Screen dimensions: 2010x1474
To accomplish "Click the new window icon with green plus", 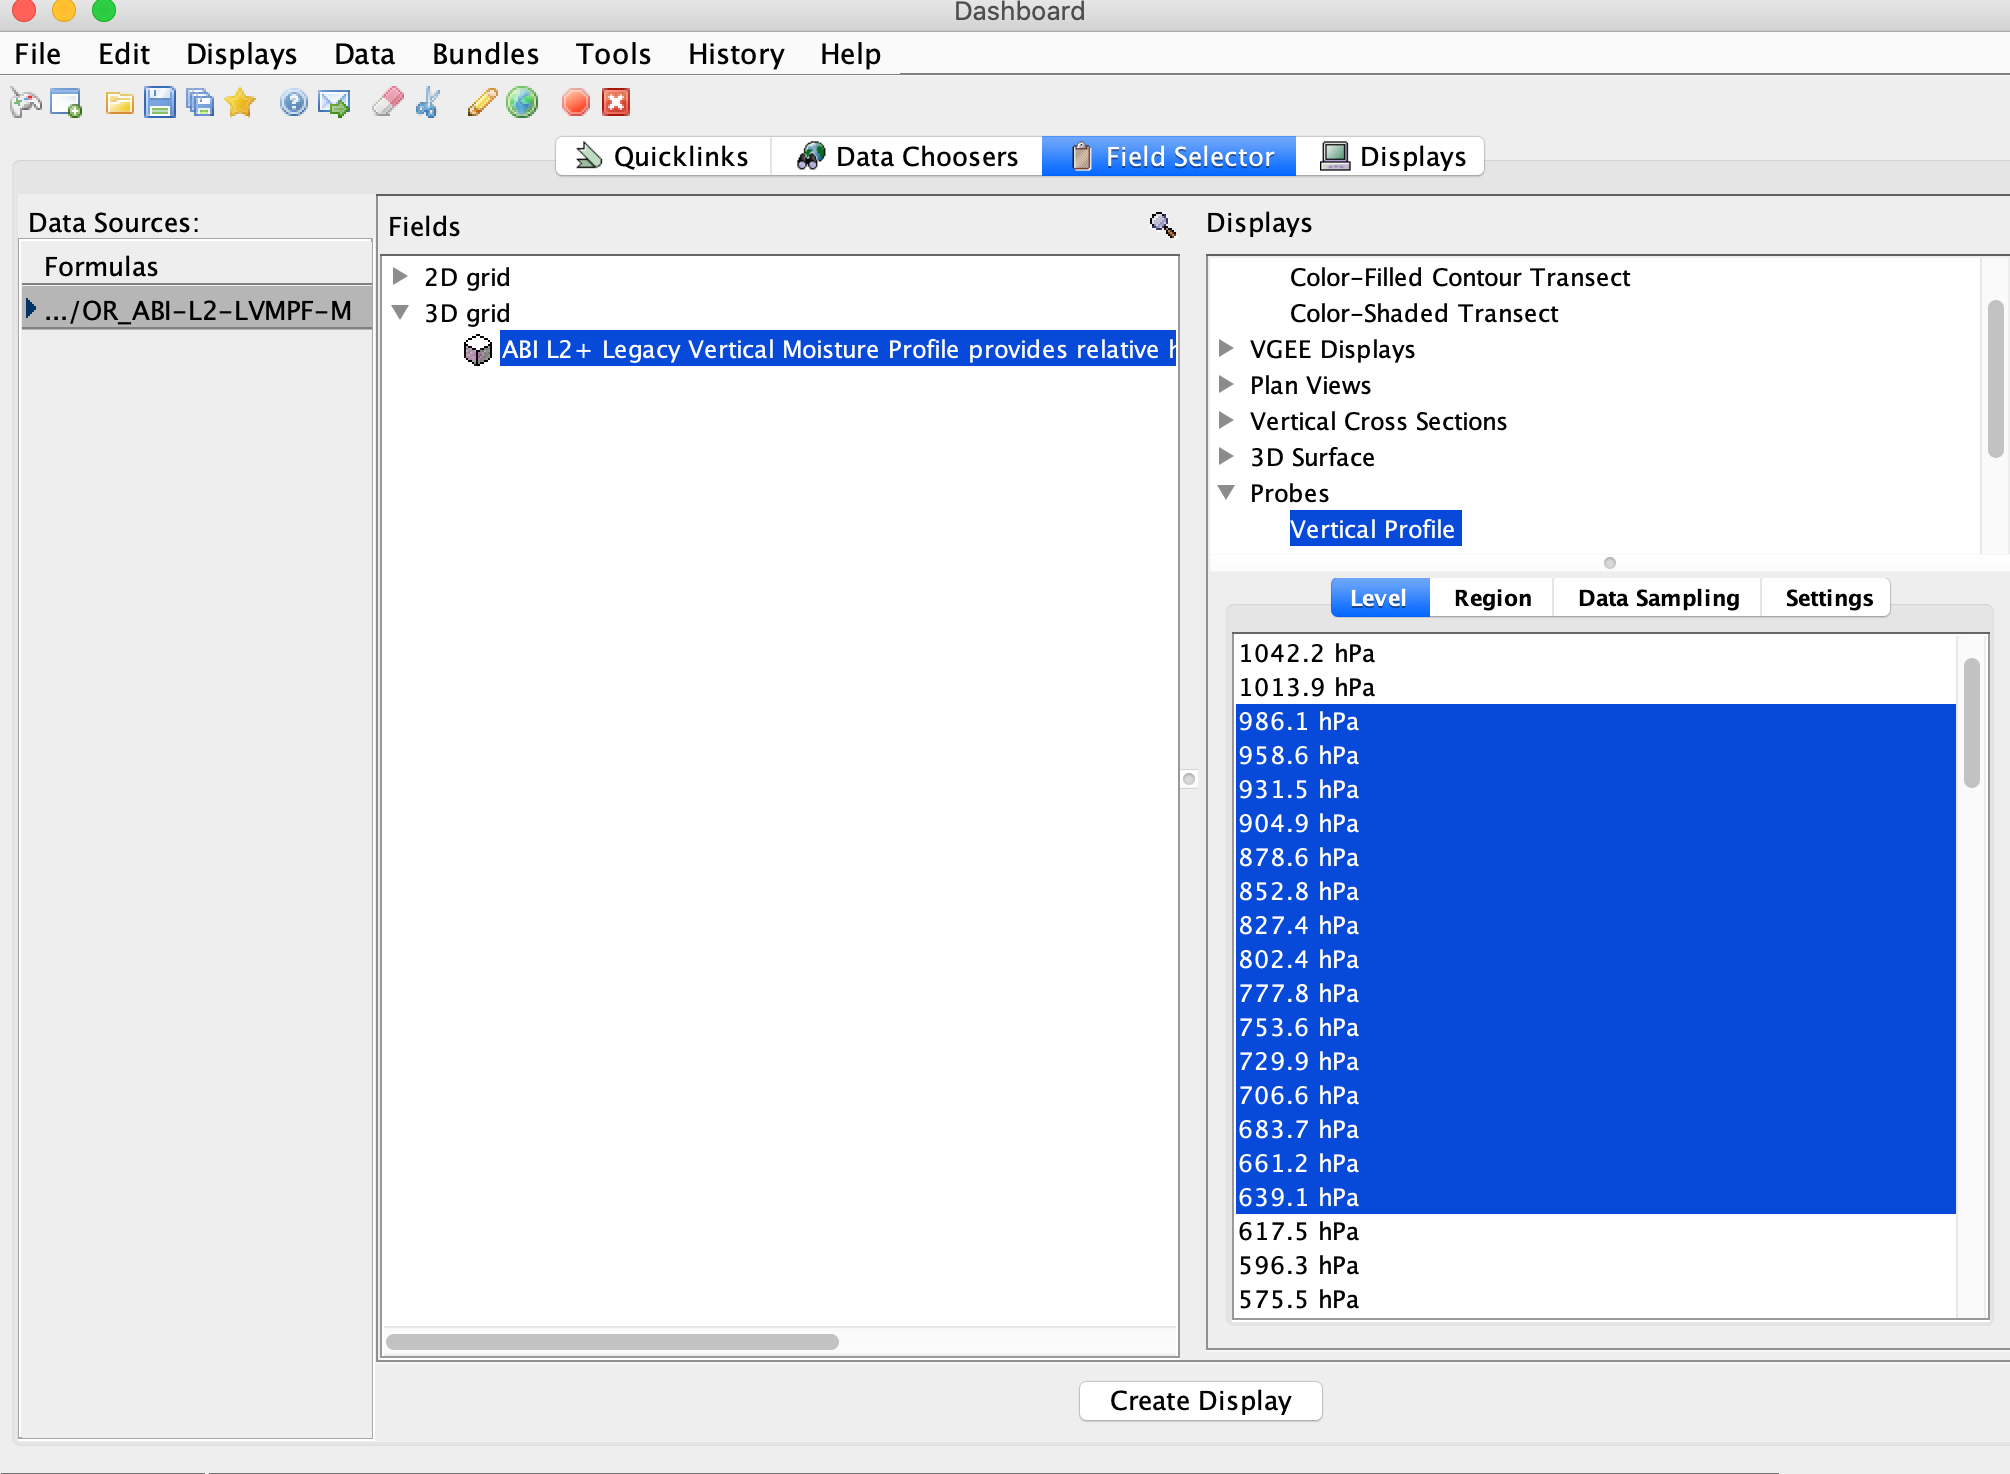I will pos(66,102).
